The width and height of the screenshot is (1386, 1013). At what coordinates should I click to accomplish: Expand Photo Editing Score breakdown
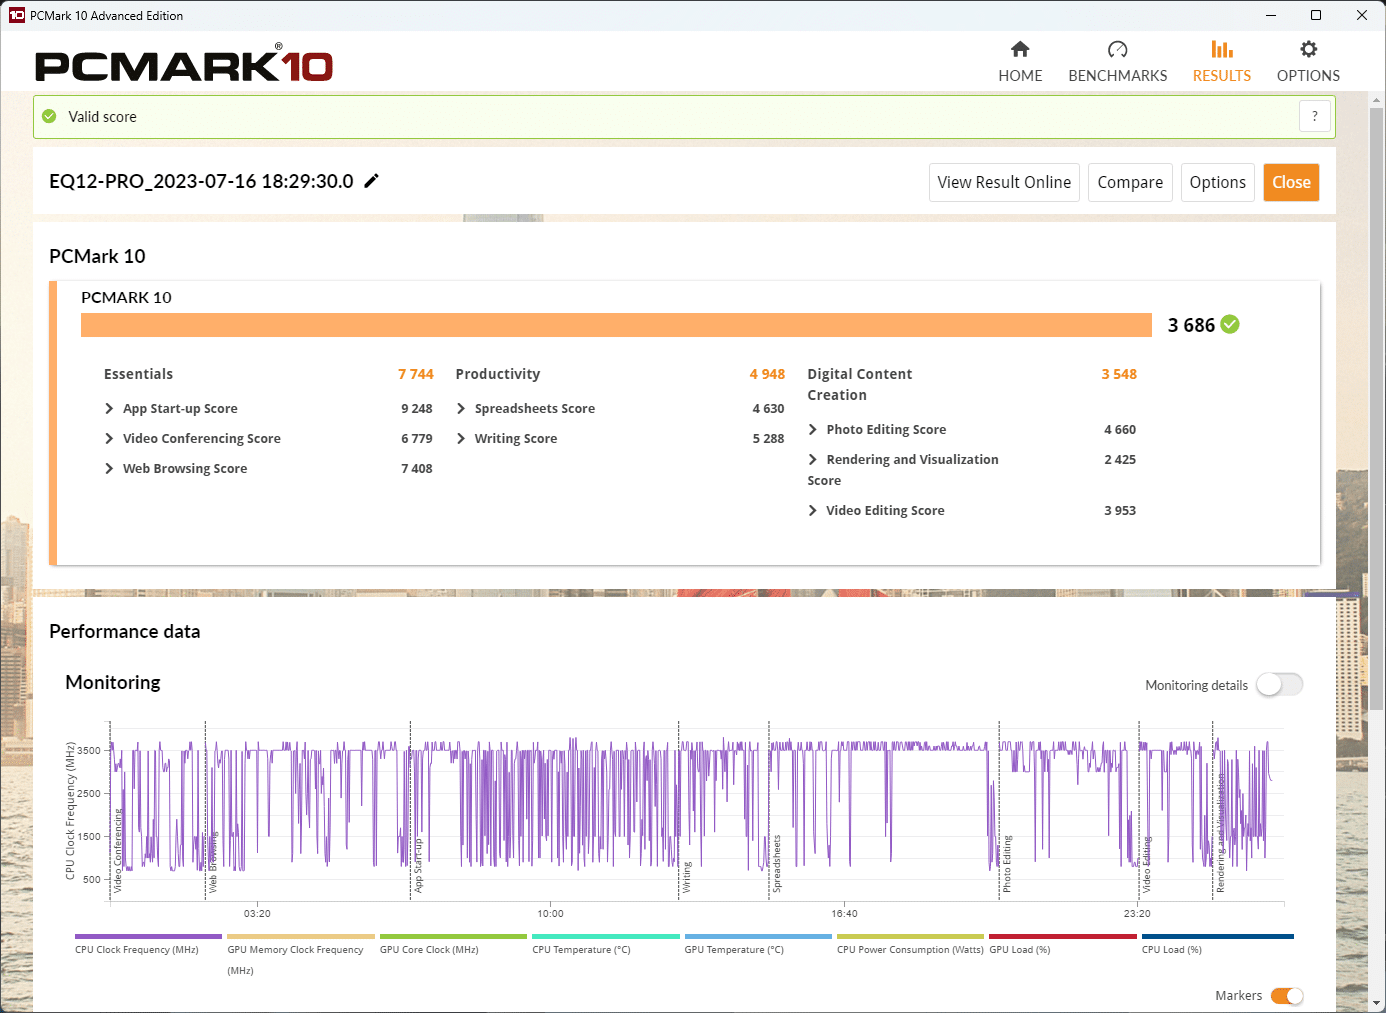coord(812,430)
